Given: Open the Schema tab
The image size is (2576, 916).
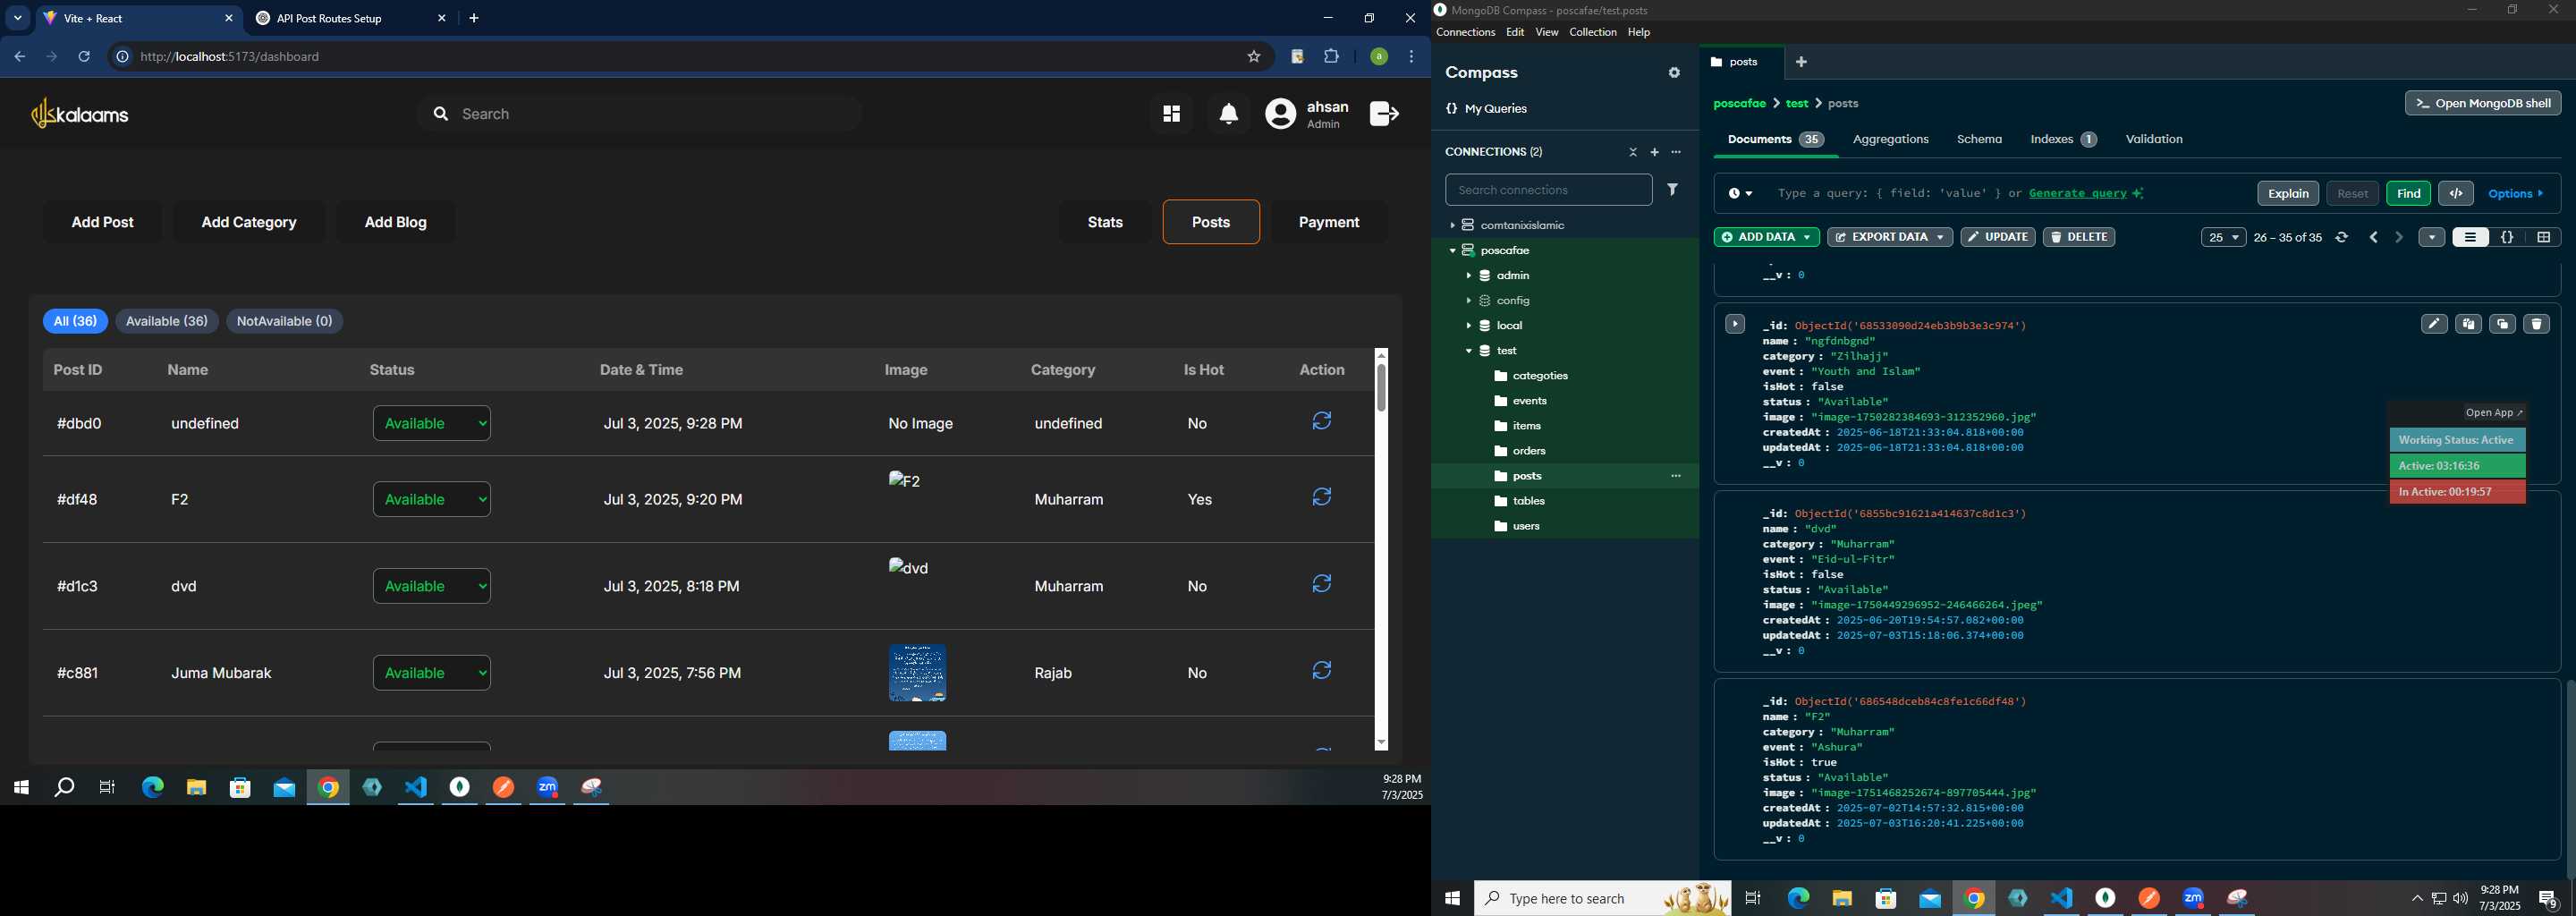Looking at the screenshot, I should pos(1979,139).
